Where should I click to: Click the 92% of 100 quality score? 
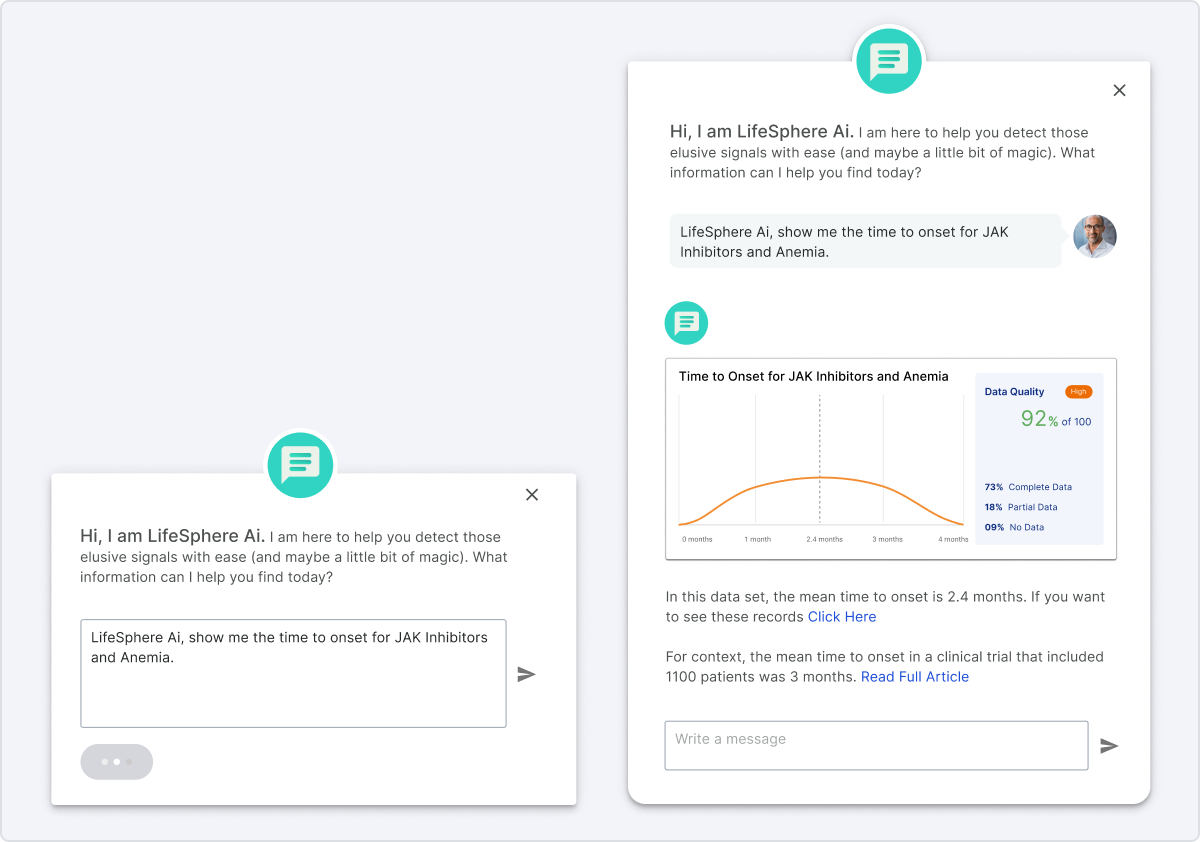[1056, 420]
